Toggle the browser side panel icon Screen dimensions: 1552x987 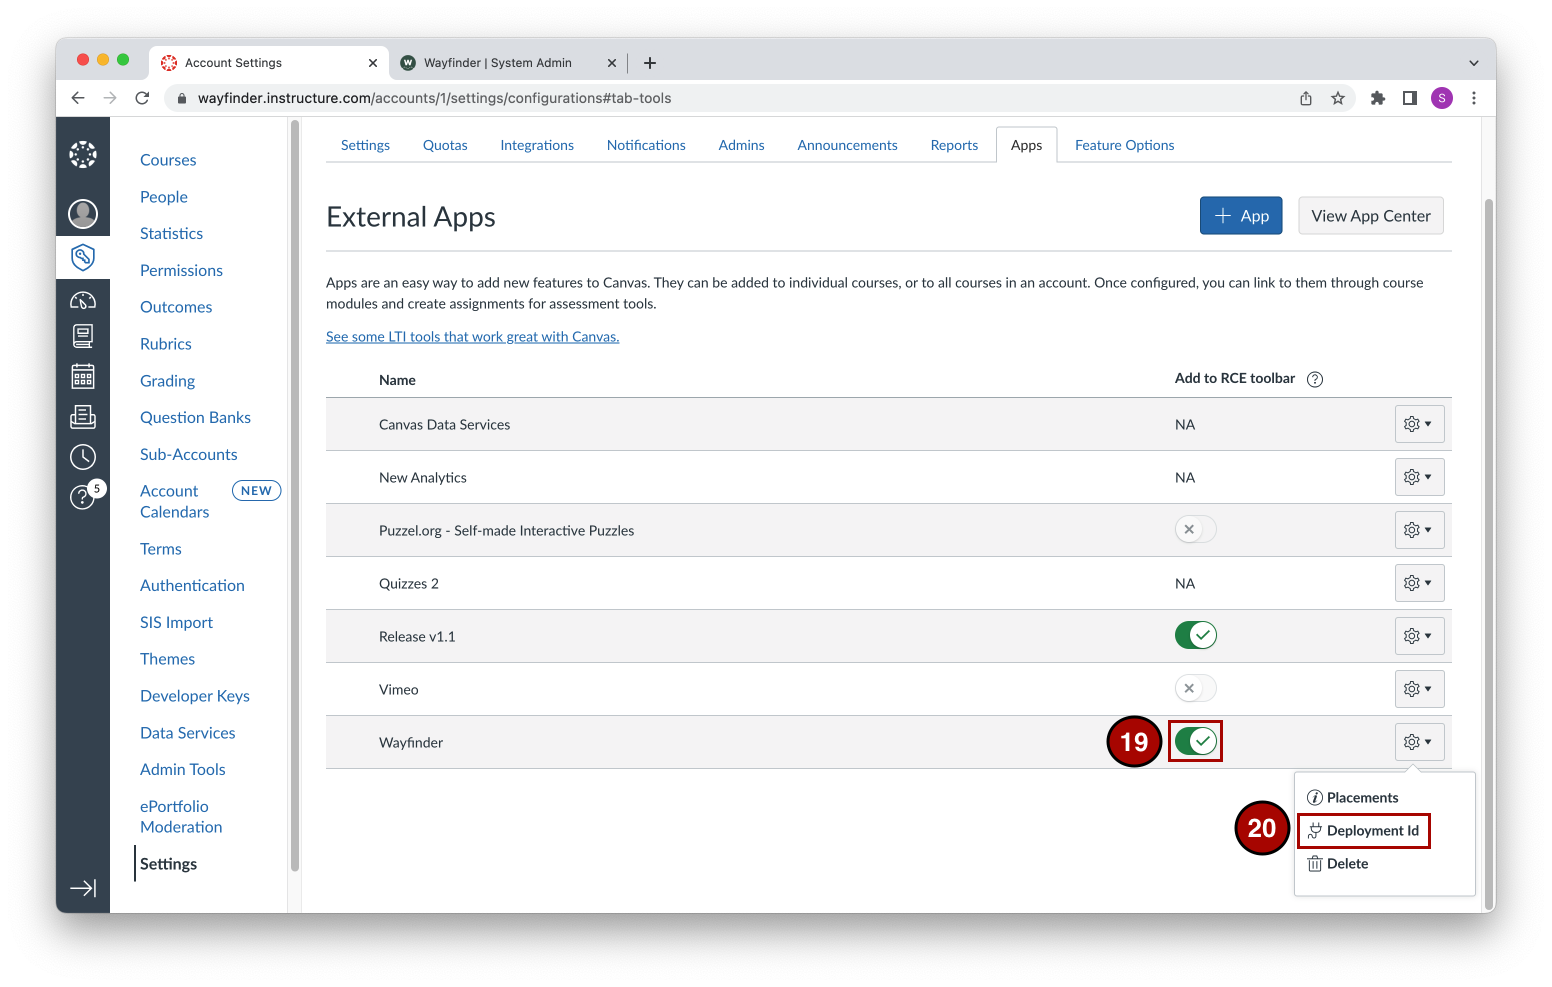point(1410,98)
